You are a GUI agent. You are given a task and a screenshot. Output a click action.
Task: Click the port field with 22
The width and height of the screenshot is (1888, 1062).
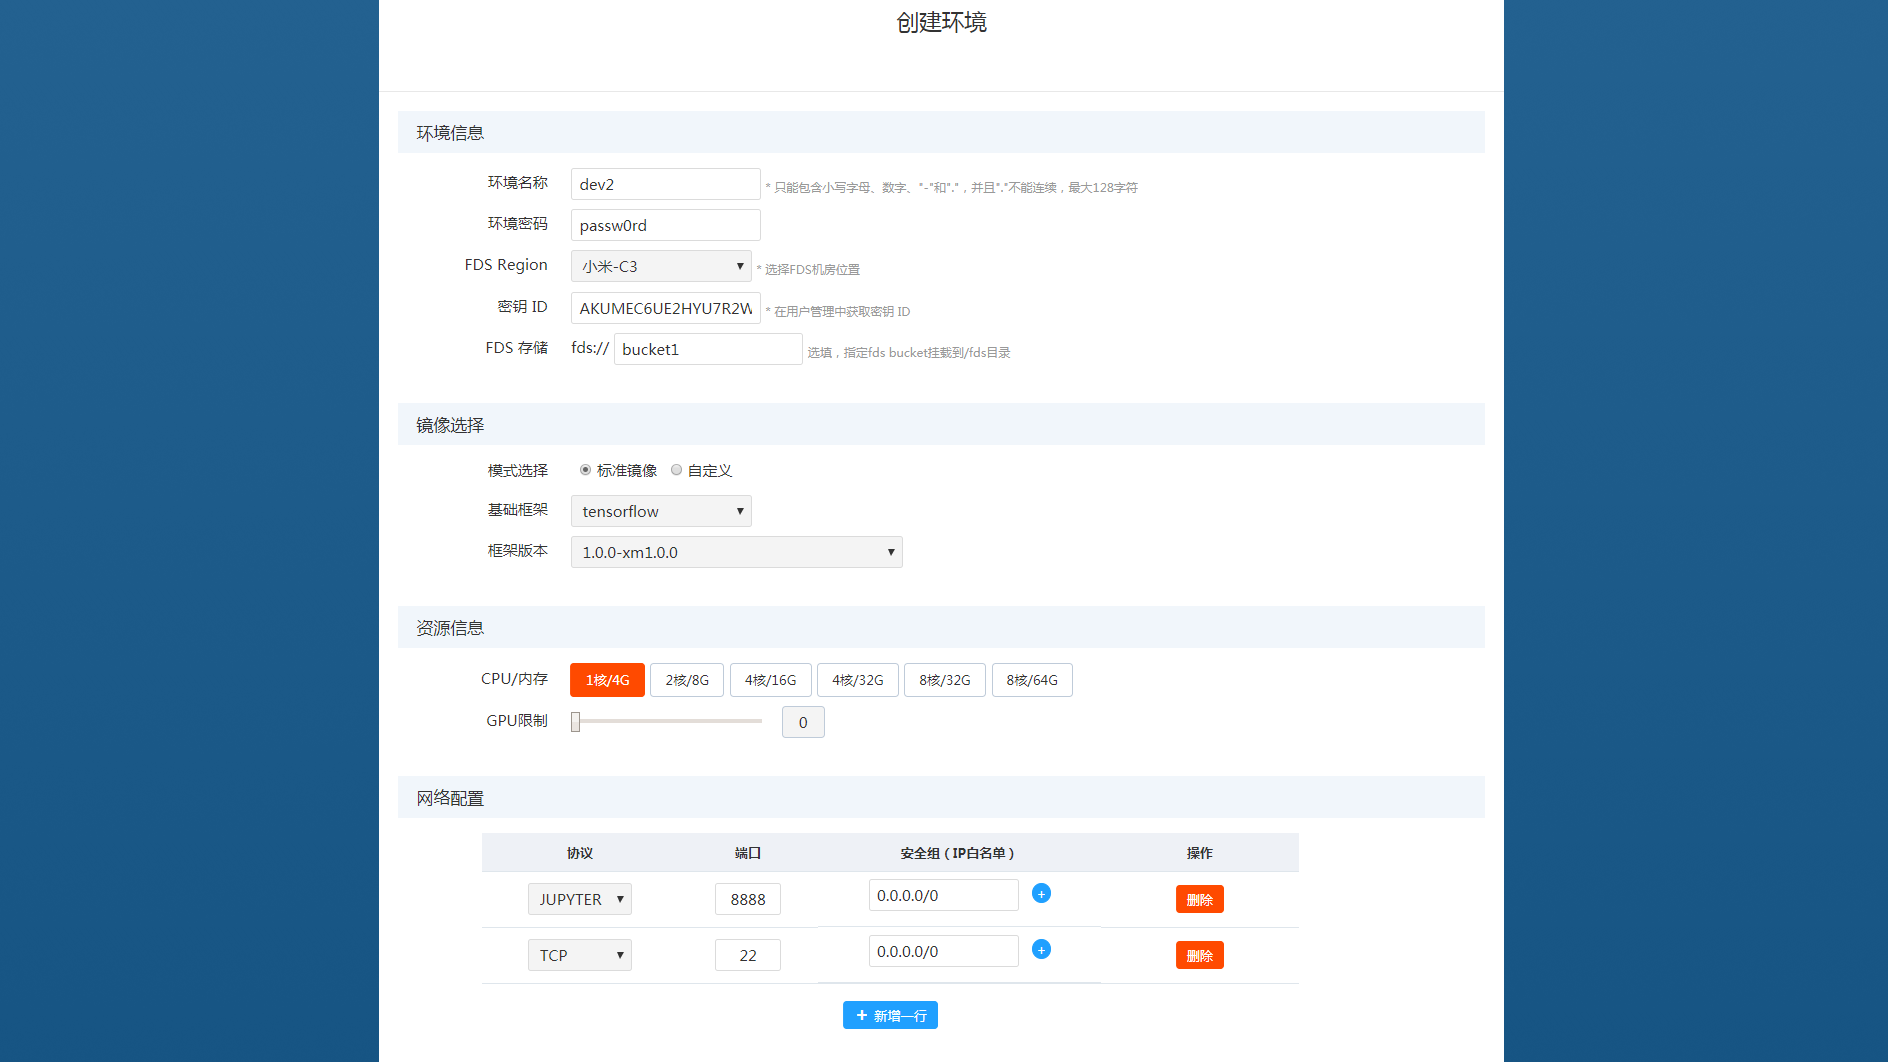[748, 955]
